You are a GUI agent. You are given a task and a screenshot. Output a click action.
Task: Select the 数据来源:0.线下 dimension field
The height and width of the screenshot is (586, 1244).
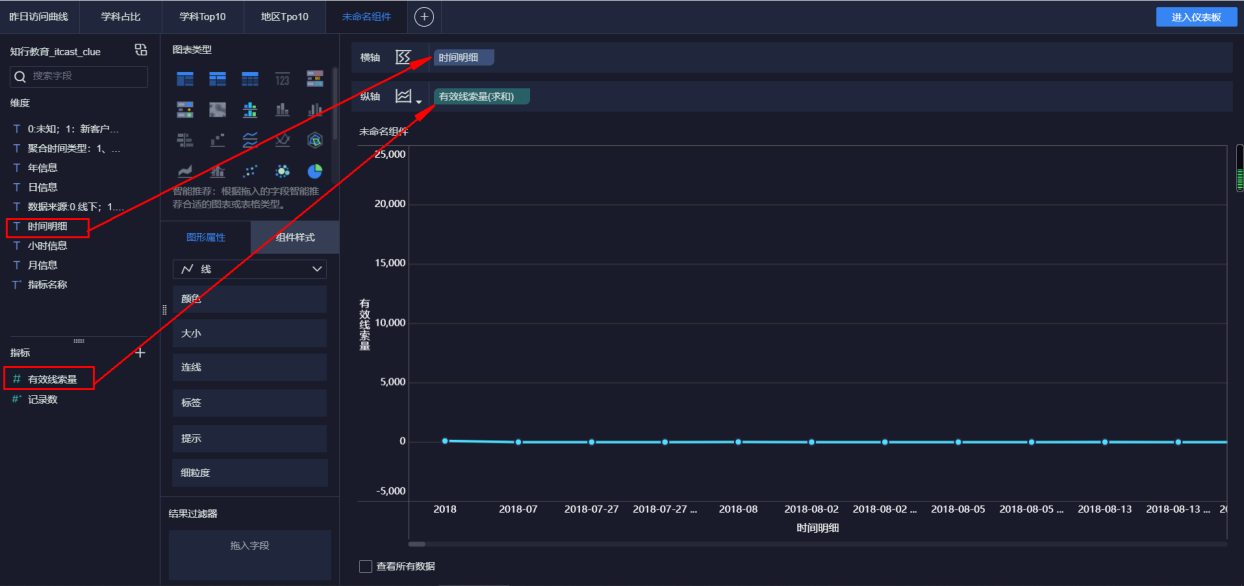pyautogui.click(x=75, y=207)
